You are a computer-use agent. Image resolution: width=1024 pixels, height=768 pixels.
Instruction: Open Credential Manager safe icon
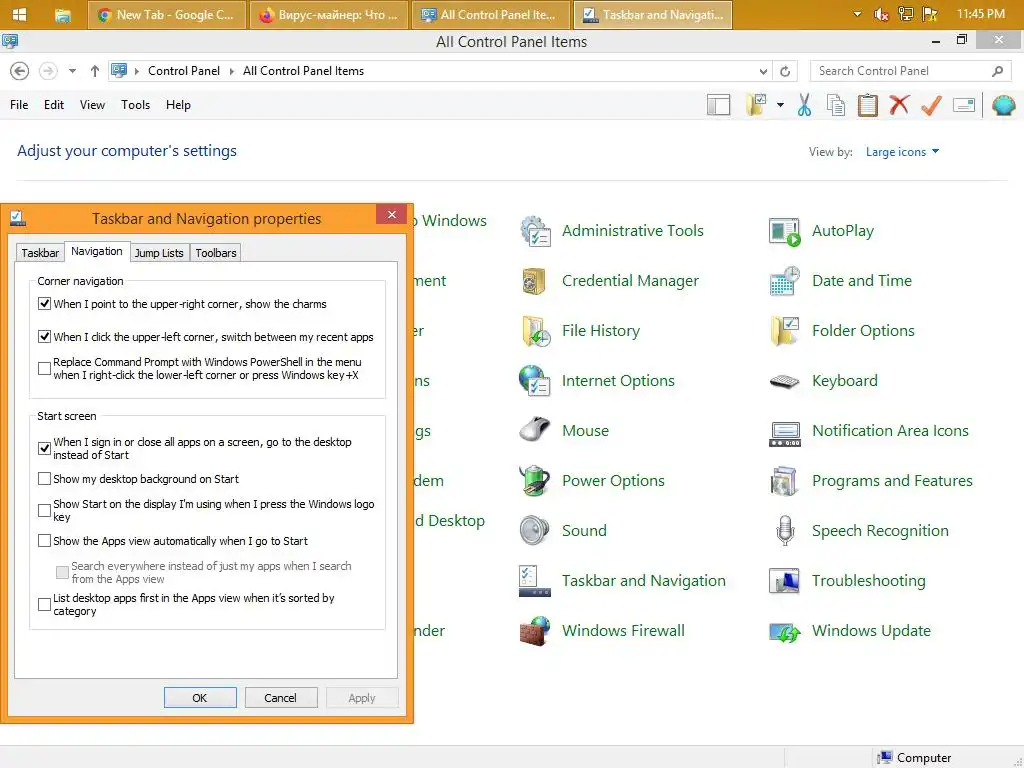pyautogui.click(x=535, y=281)
